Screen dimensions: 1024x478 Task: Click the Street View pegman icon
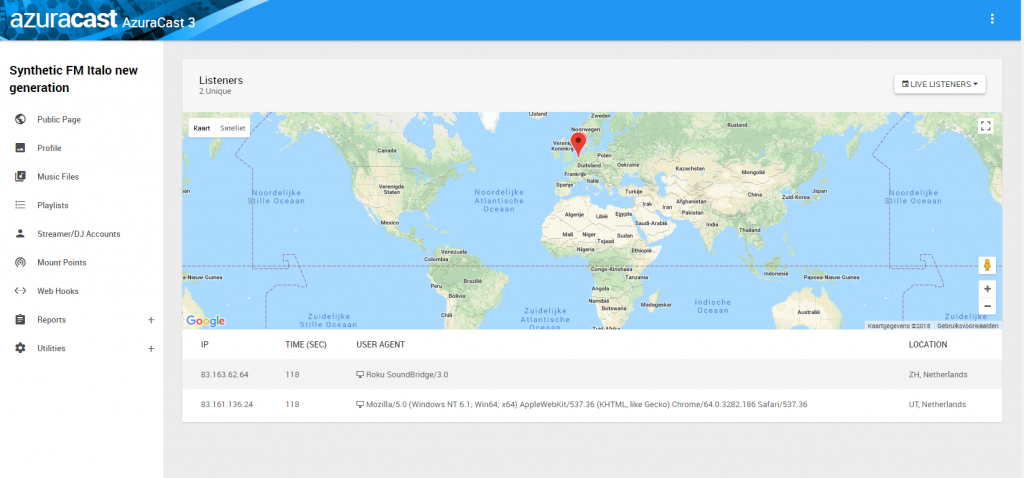click(987, 265)
